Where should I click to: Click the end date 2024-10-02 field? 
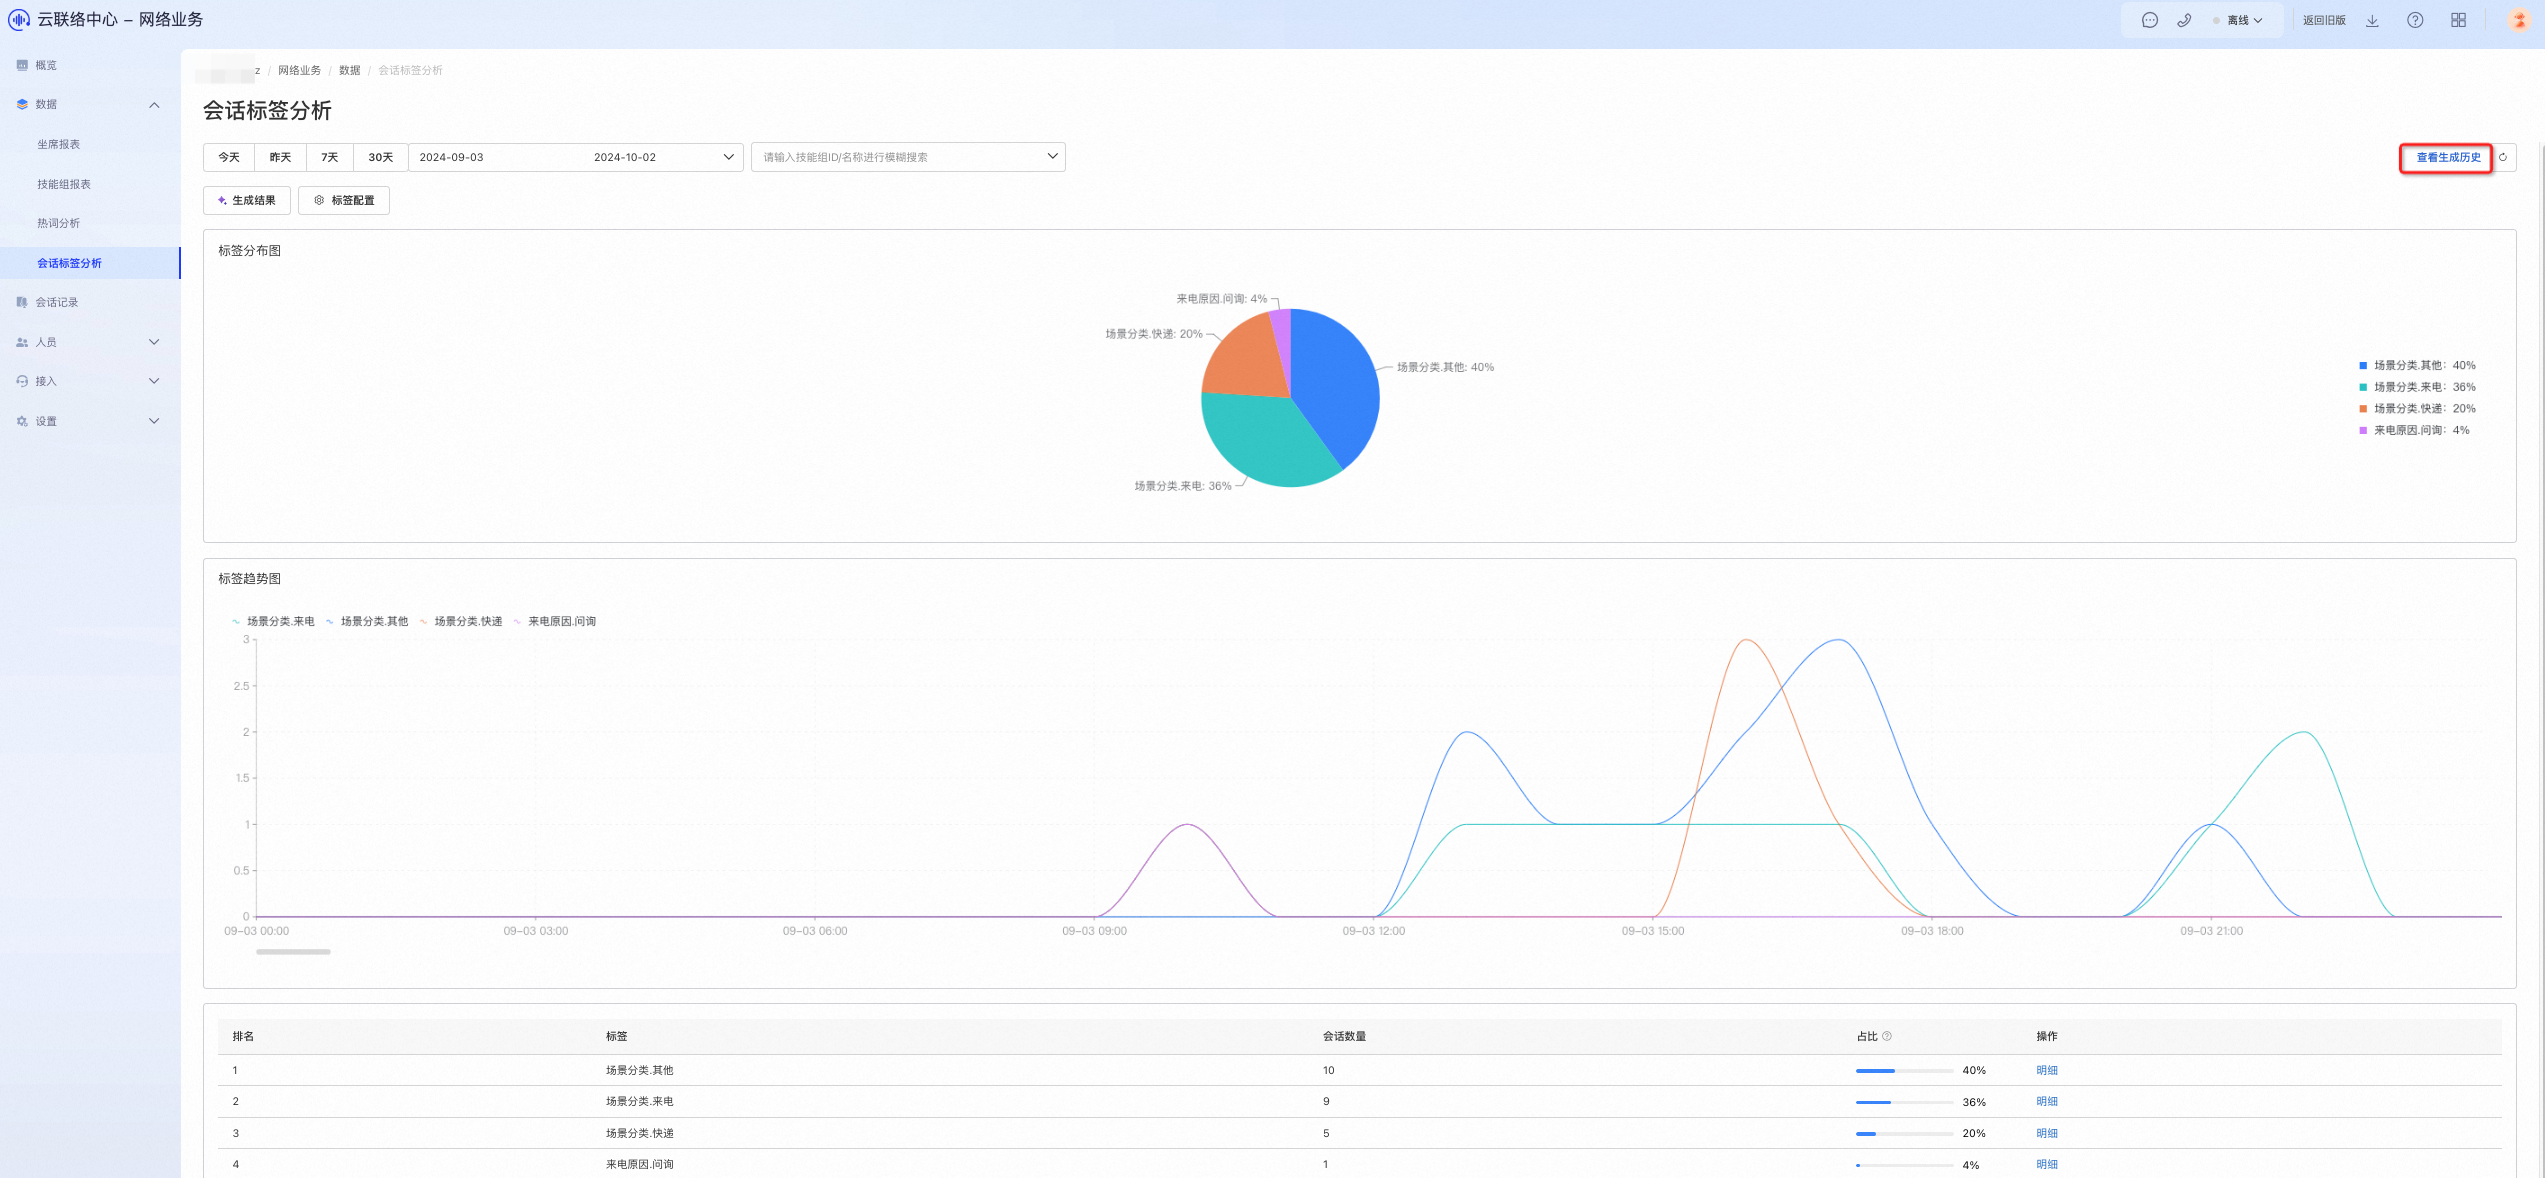(625, 157)
